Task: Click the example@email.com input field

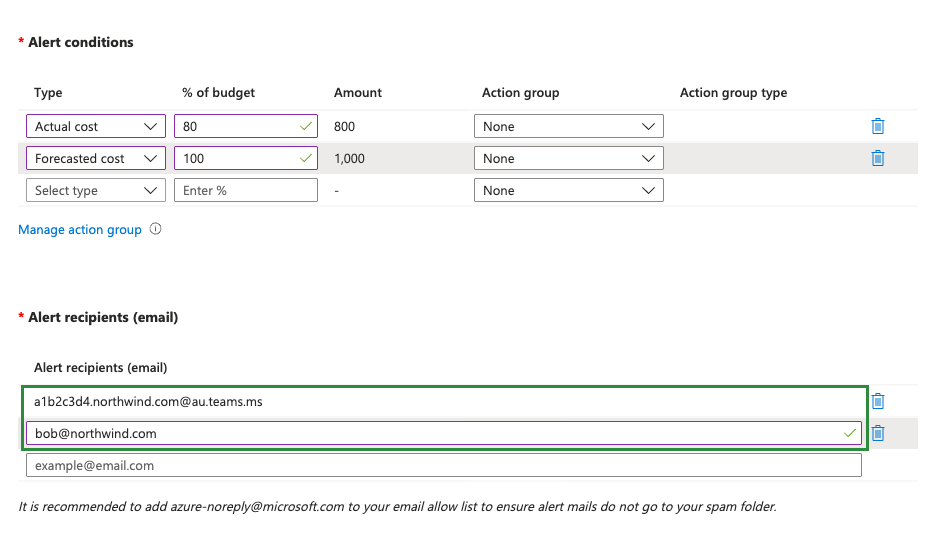Action: tap(444, 465)
